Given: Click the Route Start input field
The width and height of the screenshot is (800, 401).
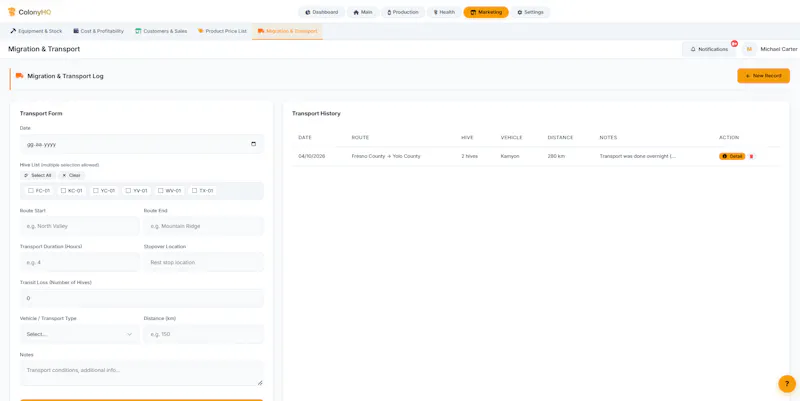Looking at the screenshot, I should point(80,226).
